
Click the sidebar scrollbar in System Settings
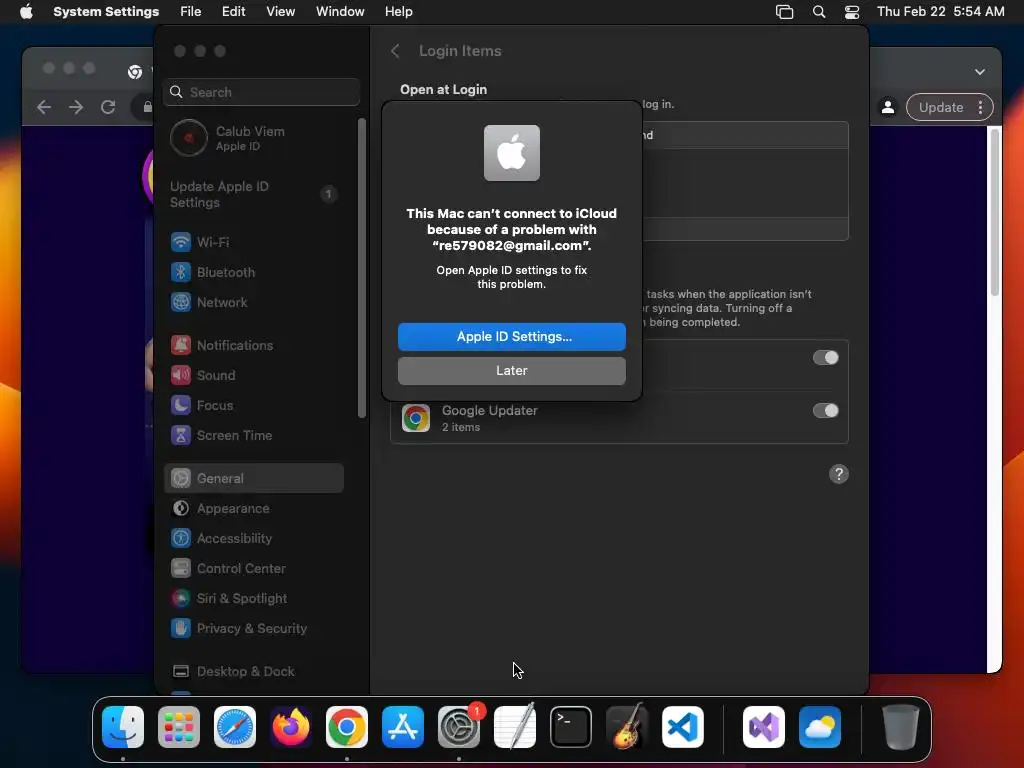click(x=362, y=268)
